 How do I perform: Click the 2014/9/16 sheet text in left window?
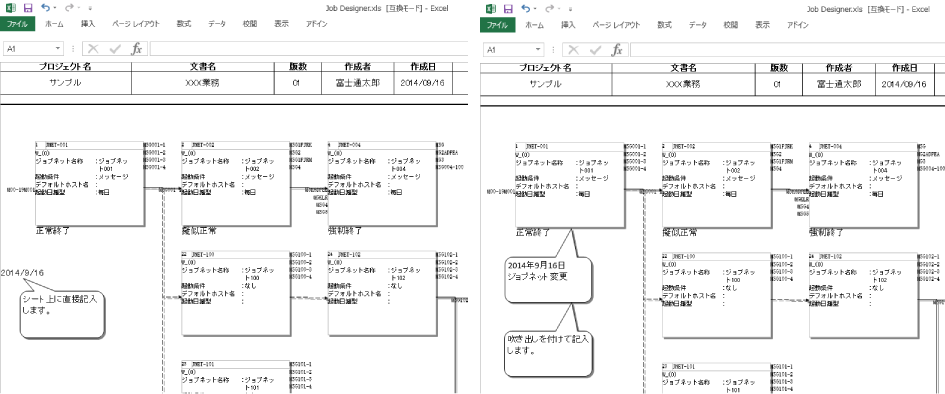pos(22,273)
